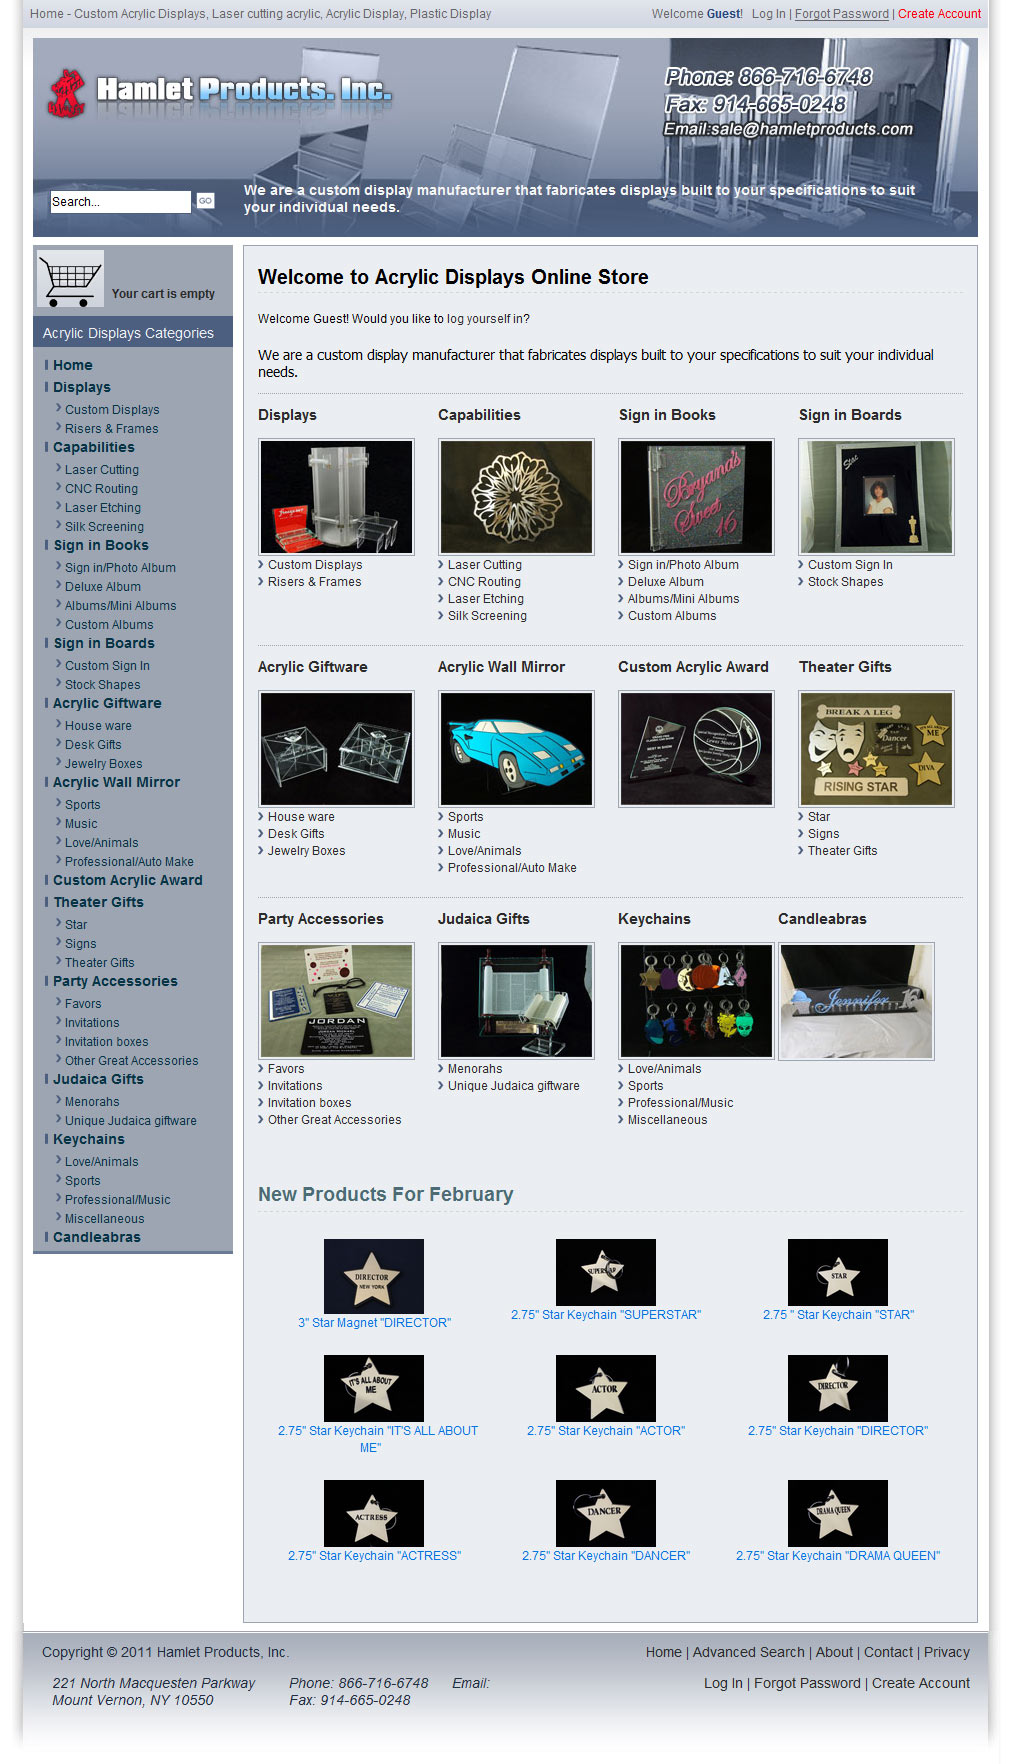Open Candleabras in the sidebar menu
The height and width of the screenshot is (1764, 1012).
(x=97, y=1238)
